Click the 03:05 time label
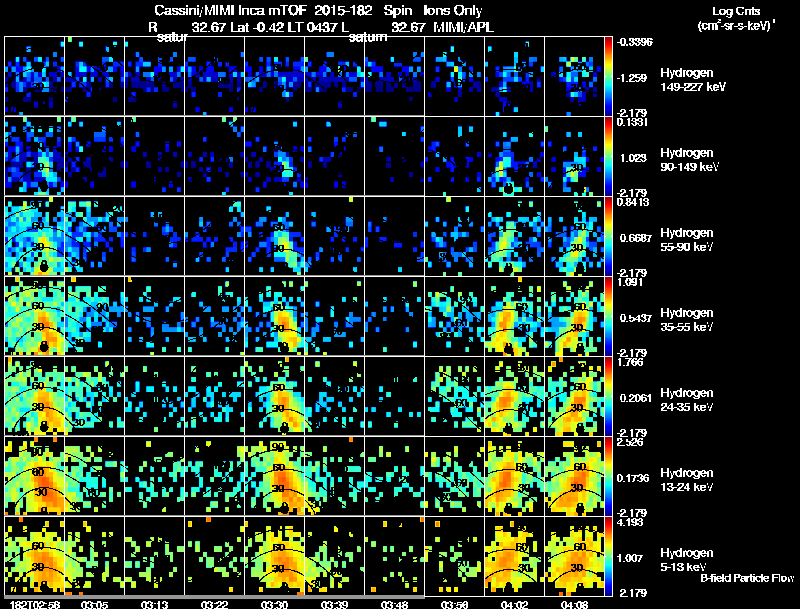This screenshot has width=800, height=609. coord(94,604)
